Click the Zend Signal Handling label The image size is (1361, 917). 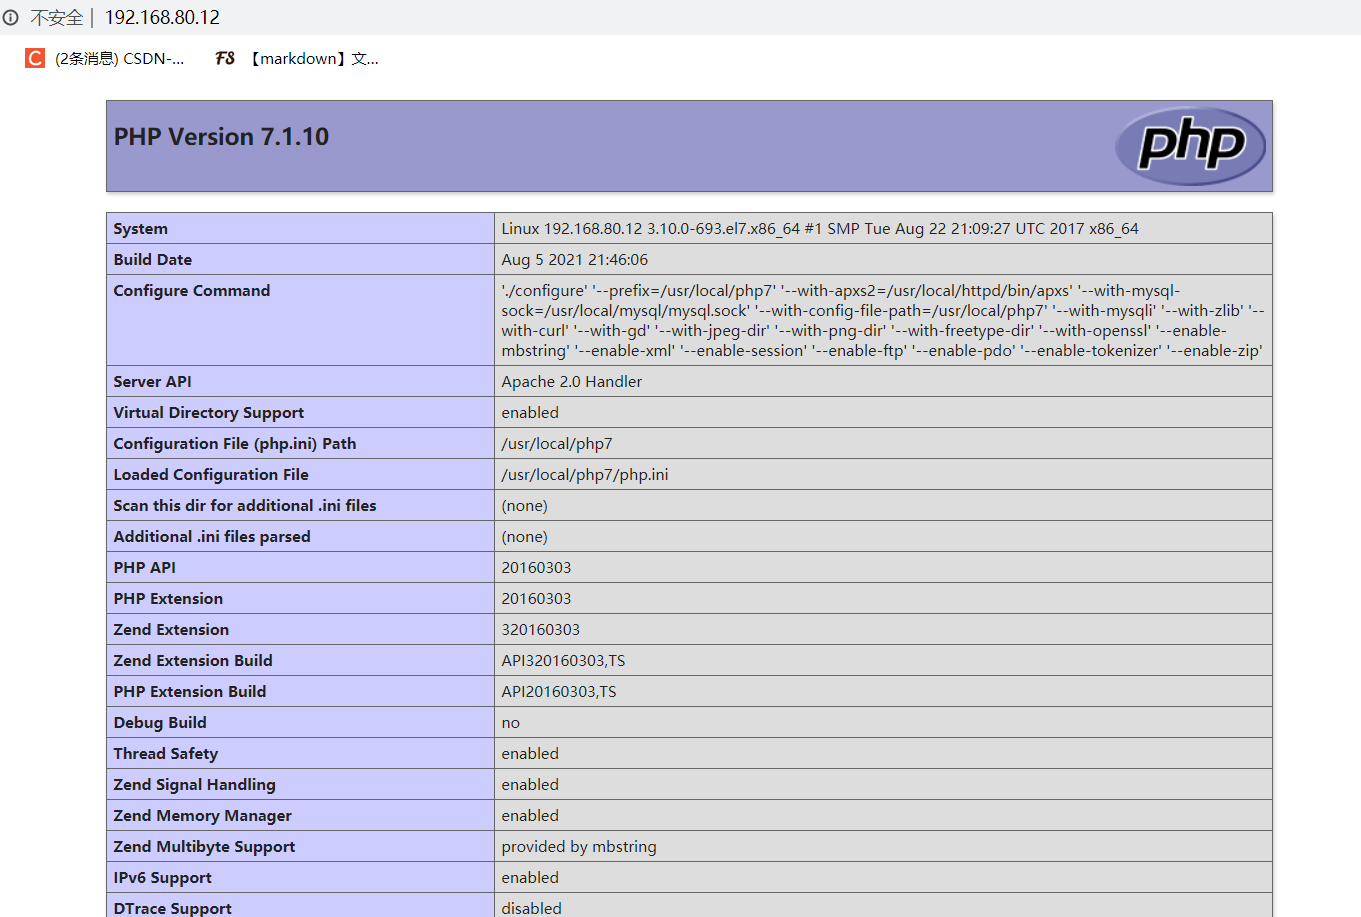(195, 784)
